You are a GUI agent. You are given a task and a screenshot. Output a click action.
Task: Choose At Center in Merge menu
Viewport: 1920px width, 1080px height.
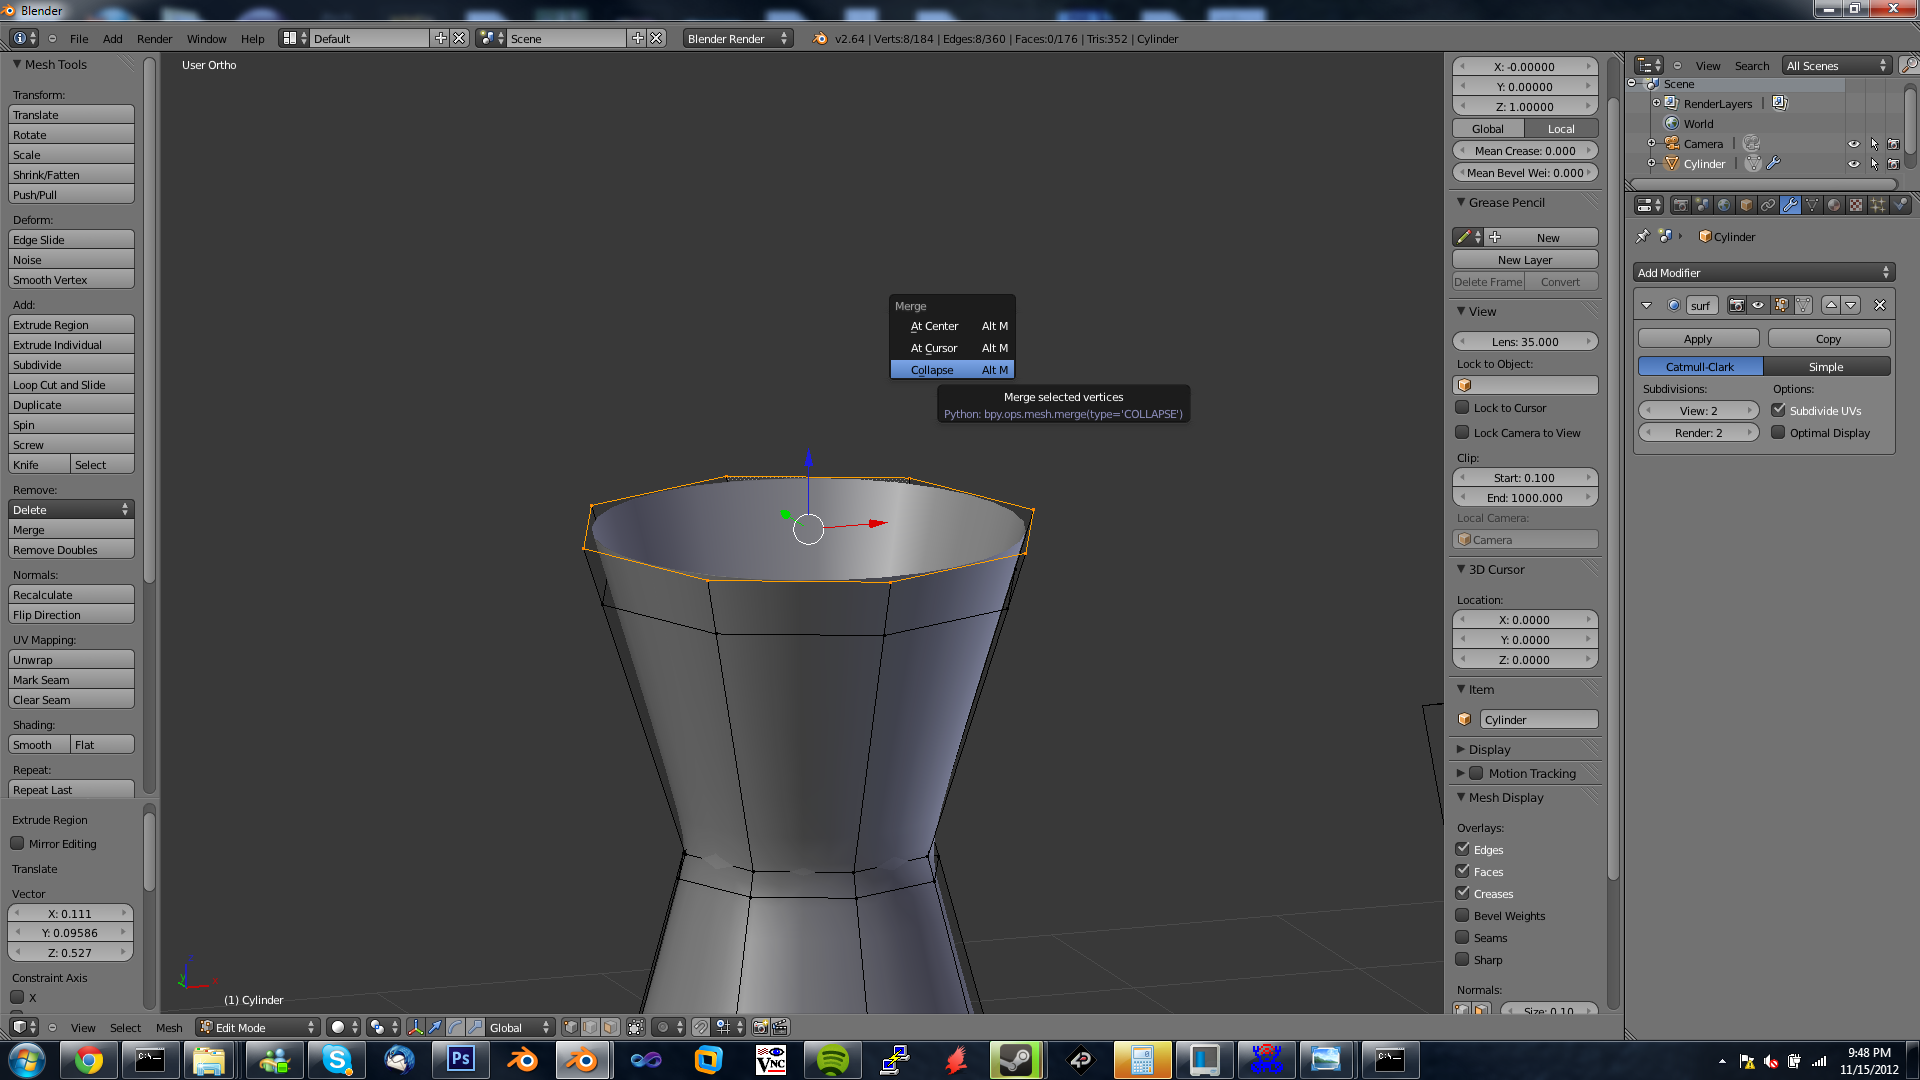(952, 325)
